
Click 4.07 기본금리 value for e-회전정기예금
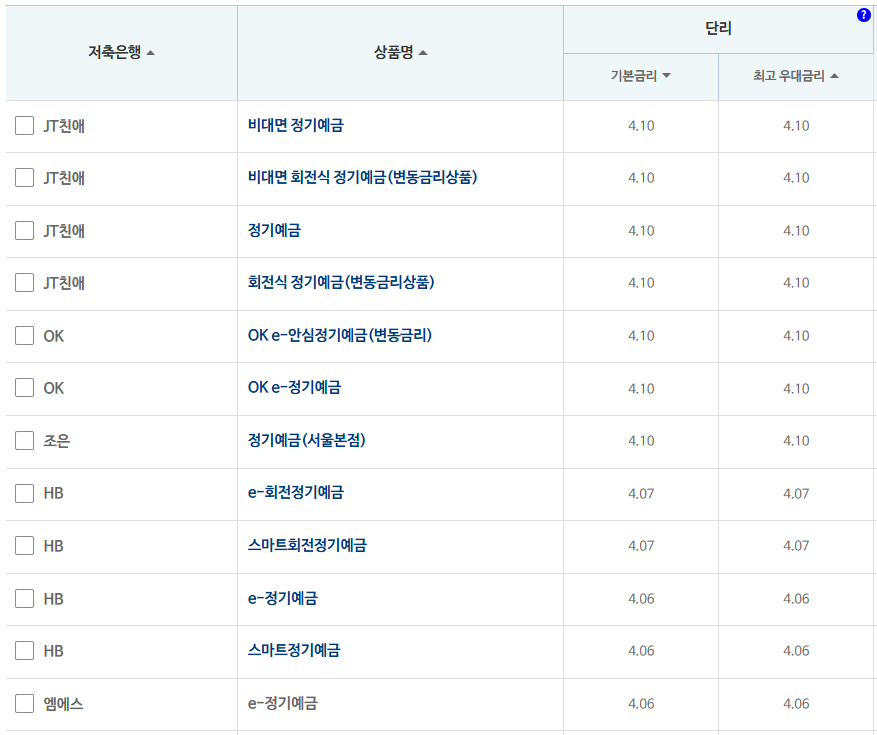coord(641,493)
